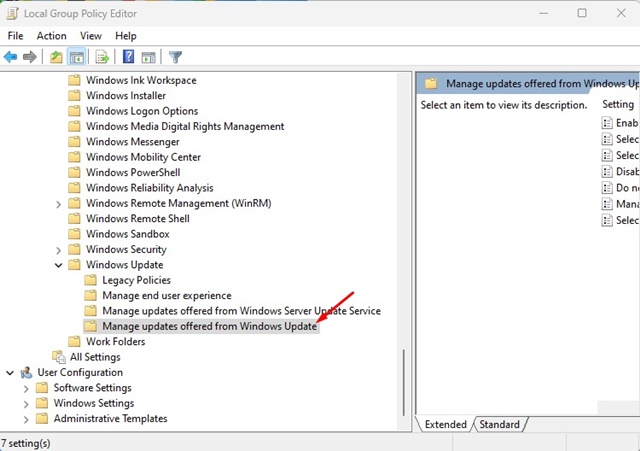The image size is (640, 451).
Task: Click folder icon beside Software Settings
Action: pos(42,387)
